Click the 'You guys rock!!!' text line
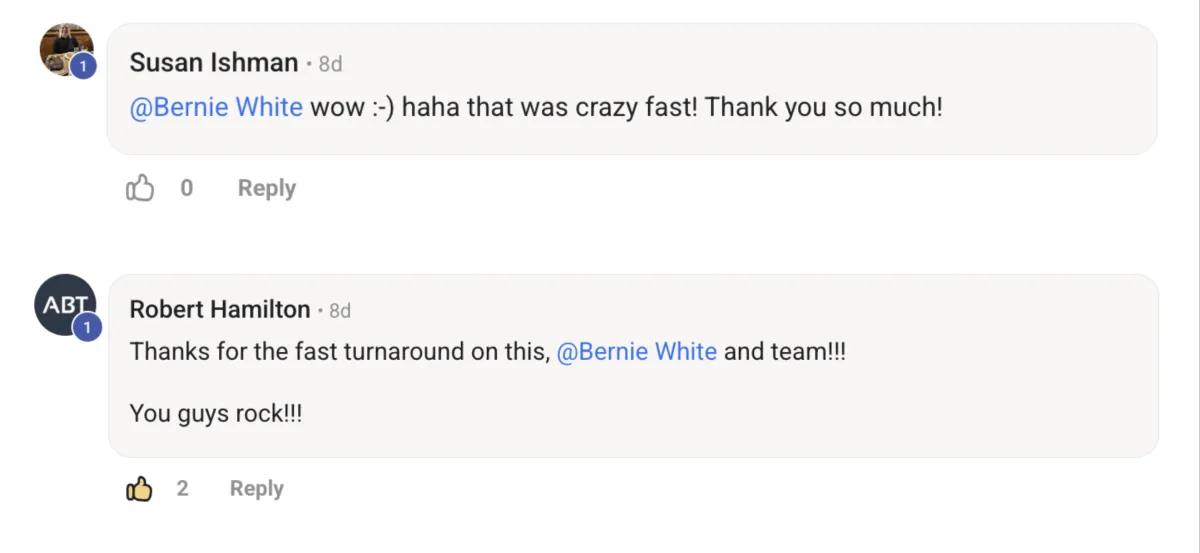The width and height of the screenshot is (1200, 553). 216,413
